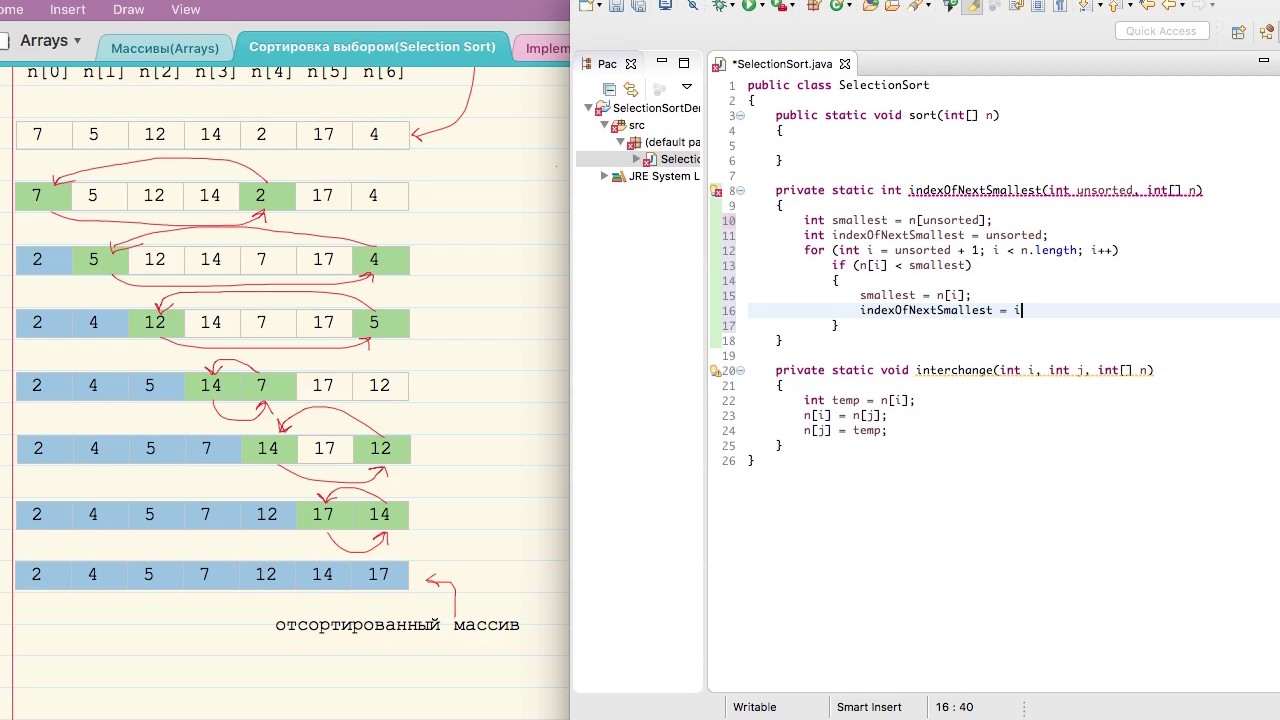Collapse All in Package Explorer

pyautogui.click(x=609, y=89)
